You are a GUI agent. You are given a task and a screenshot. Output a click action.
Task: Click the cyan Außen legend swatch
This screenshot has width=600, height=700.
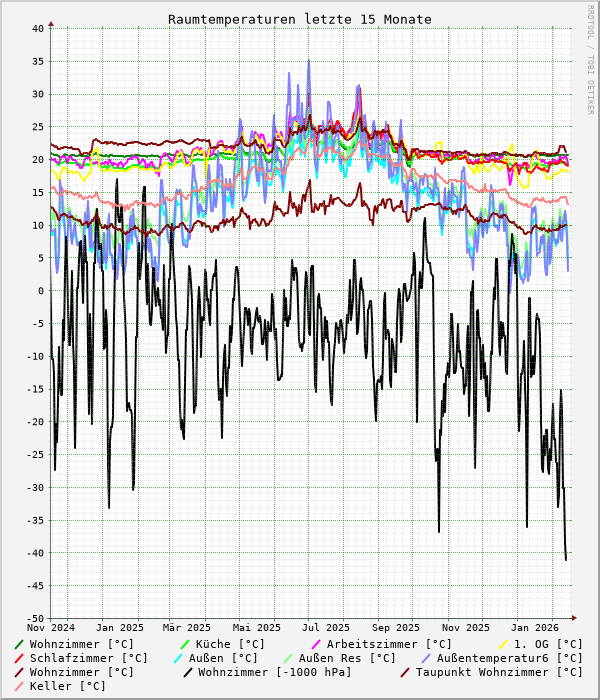(x=178, y=658)
